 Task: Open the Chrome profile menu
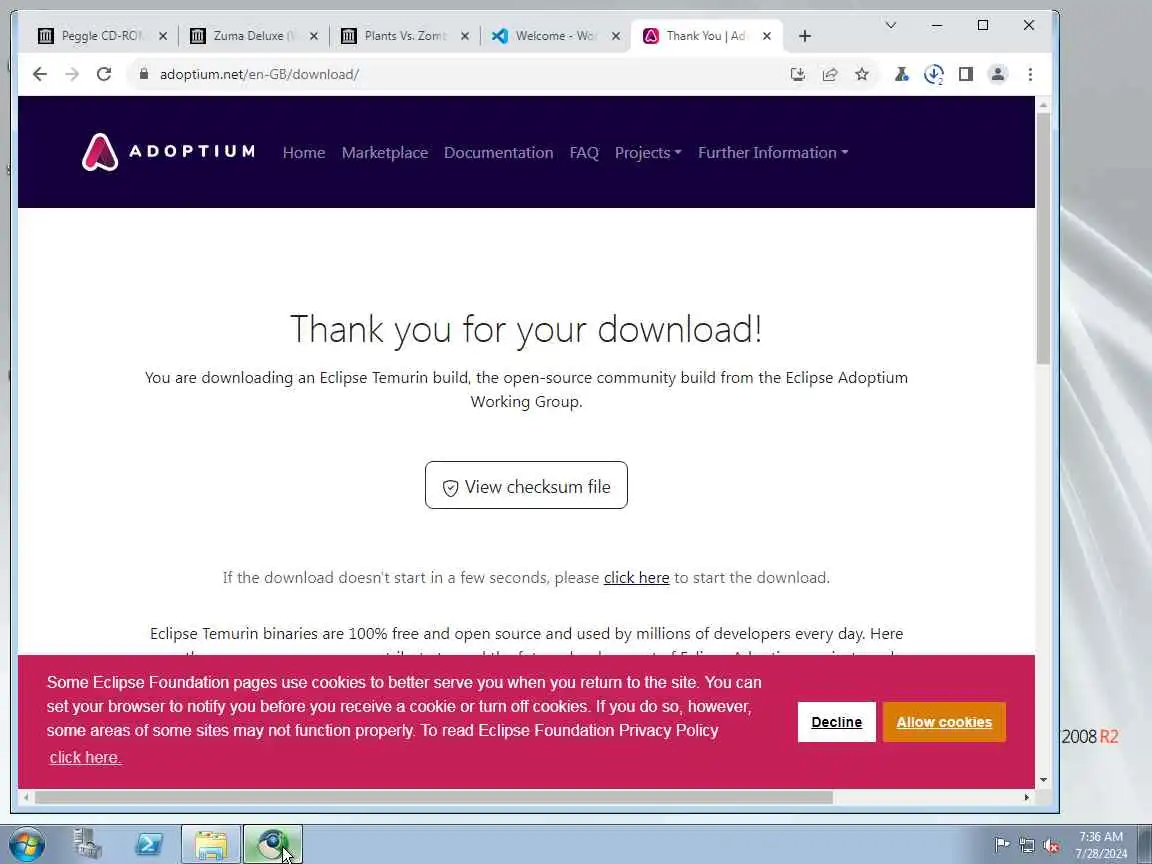point(998,74)
